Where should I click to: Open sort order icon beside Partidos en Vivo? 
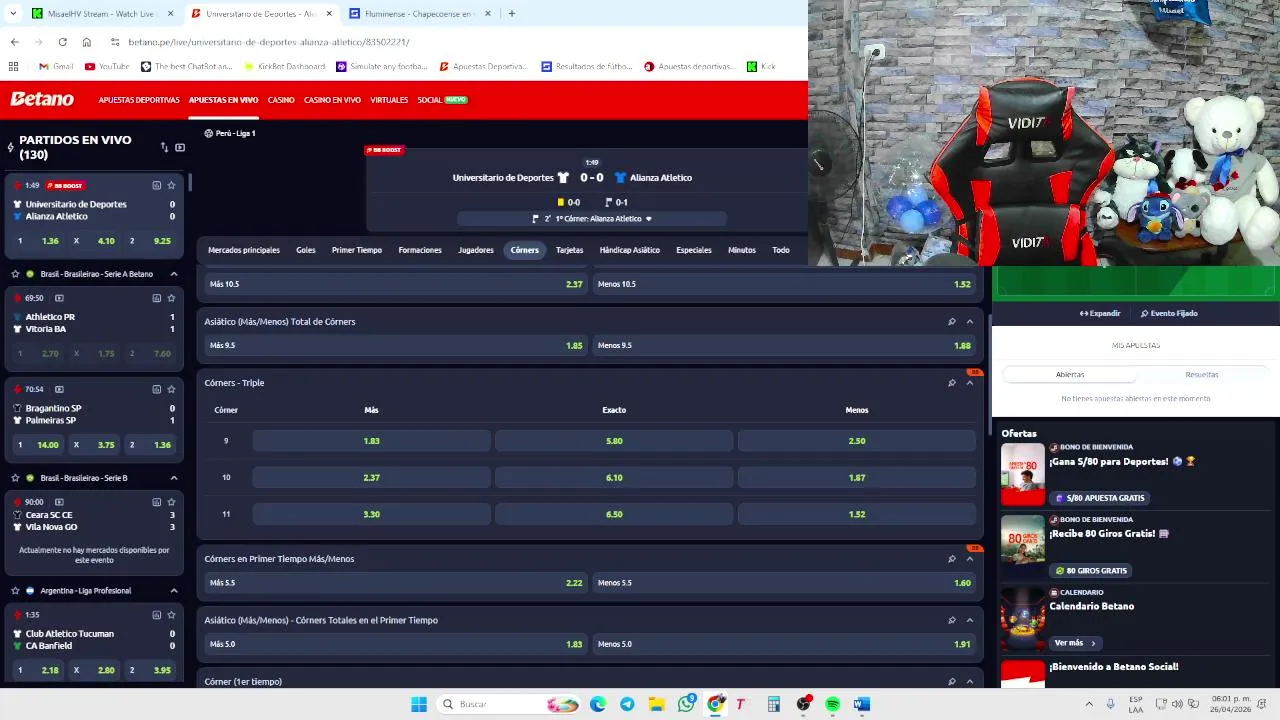click(164, 147)
